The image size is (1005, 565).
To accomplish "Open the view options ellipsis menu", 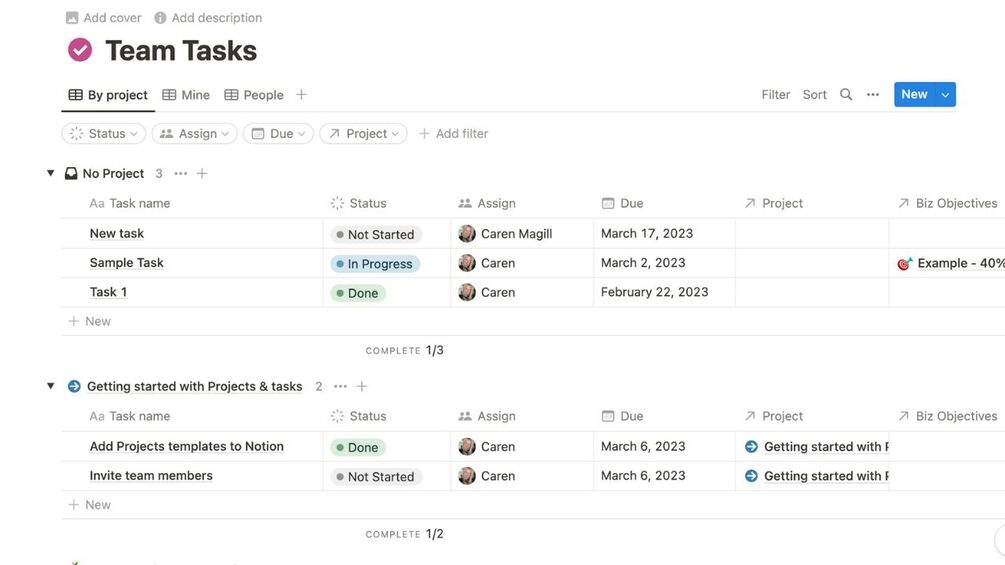I will click(873, 95).
